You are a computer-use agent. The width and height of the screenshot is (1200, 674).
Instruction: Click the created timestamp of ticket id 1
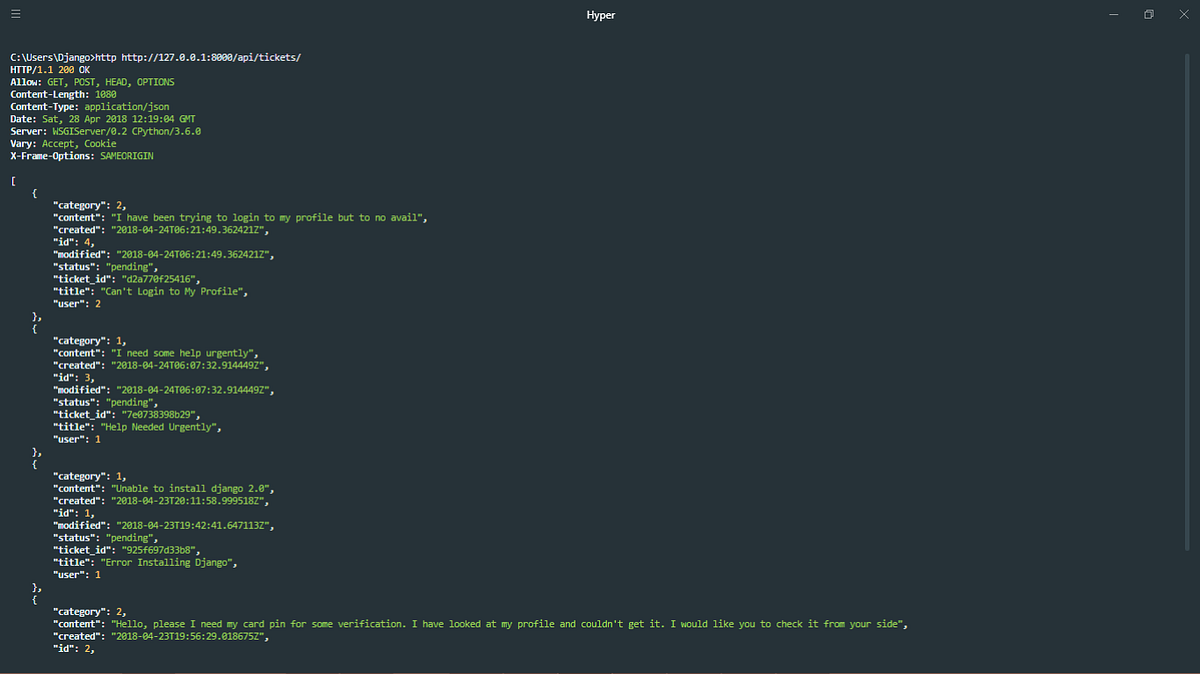(190, 500)
